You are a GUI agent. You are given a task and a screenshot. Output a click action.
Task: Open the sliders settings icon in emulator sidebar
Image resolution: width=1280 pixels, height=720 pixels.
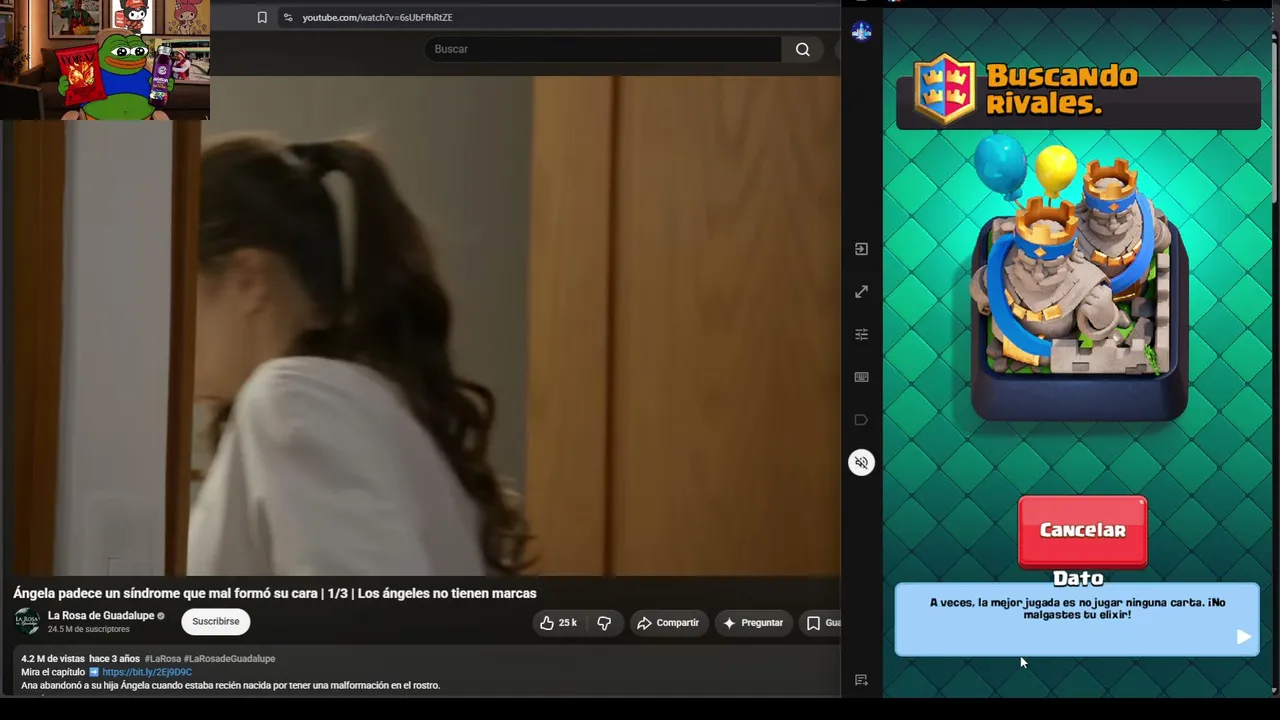[x=861, y=334]
